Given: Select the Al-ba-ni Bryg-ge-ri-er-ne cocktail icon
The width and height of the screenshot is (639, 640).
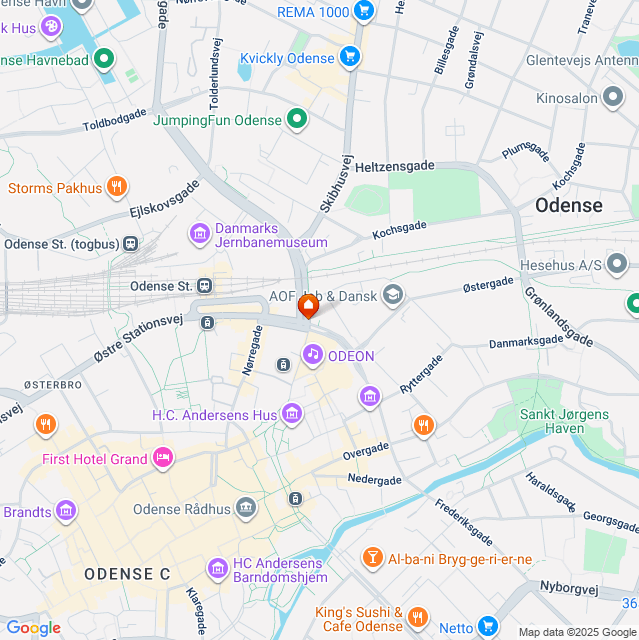Looking at the screenshot, I should [373, 558].
